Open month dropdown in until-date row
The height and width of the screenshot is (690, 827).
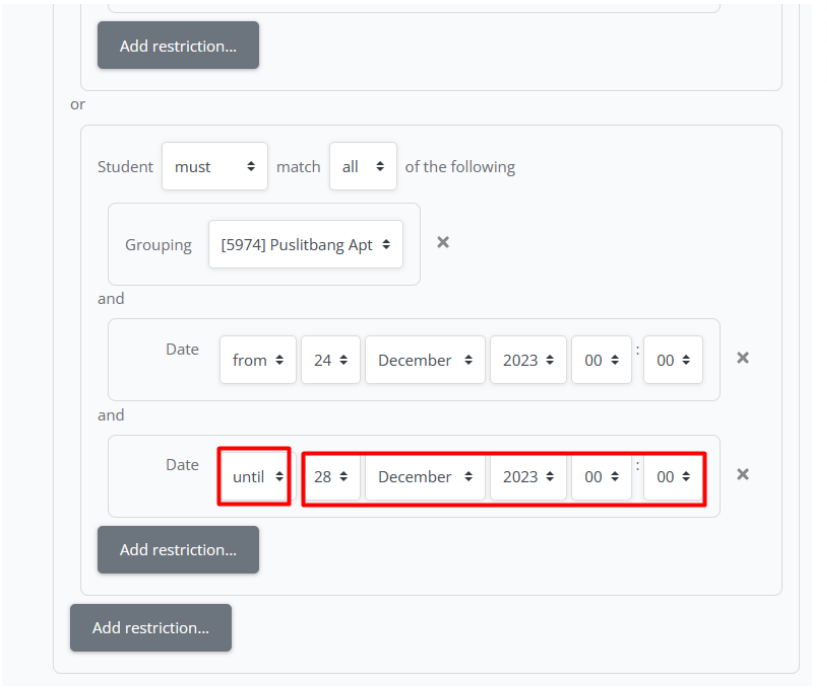pyautogui.click(x=424, y=477)
